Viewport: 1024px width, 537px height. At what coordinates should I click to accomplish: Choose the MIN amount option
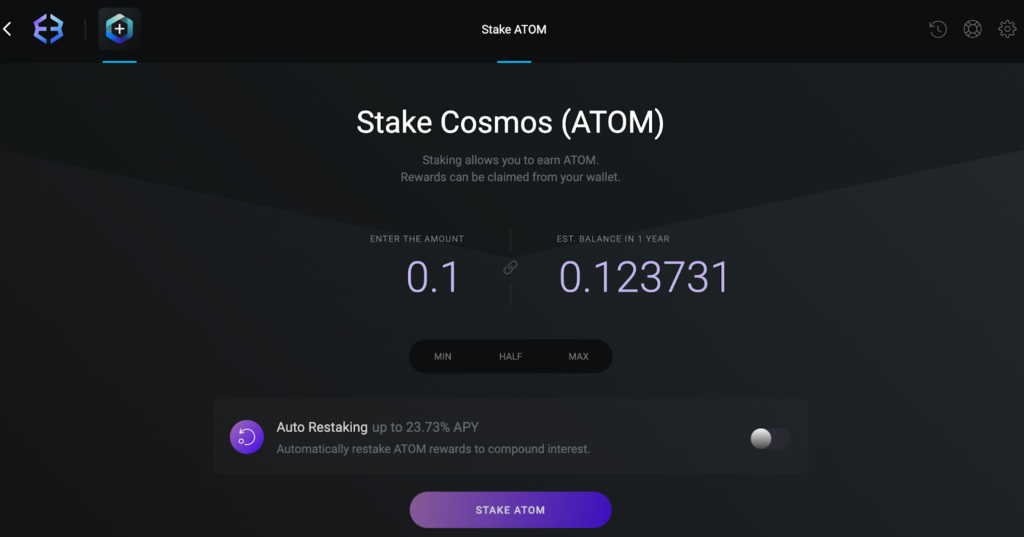[443, 357]
